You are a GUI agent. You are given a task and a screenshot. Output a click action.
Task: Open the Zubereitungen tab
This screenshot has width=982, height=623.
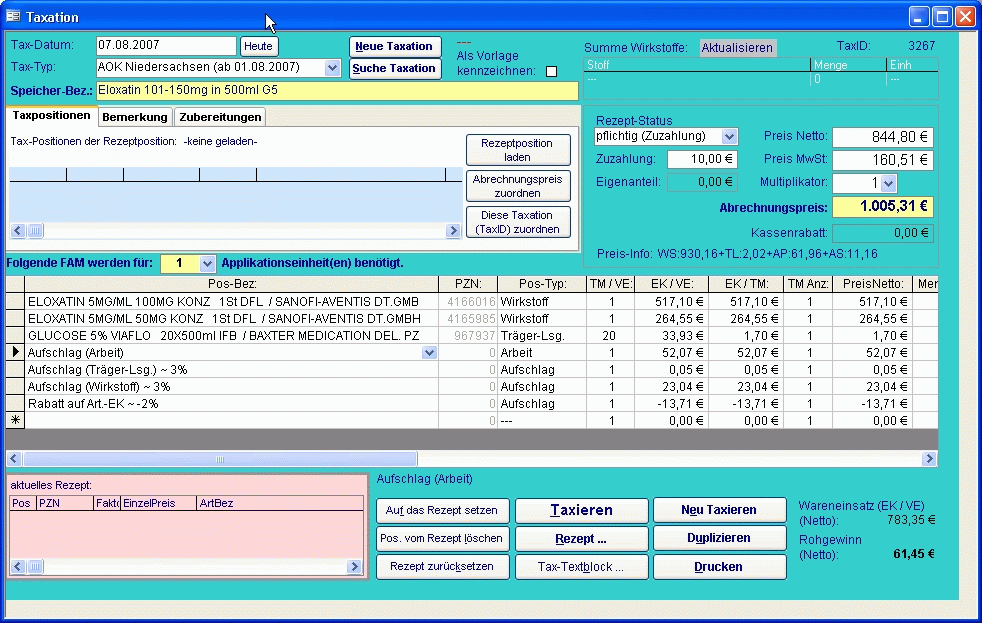(x=220, y=117)
